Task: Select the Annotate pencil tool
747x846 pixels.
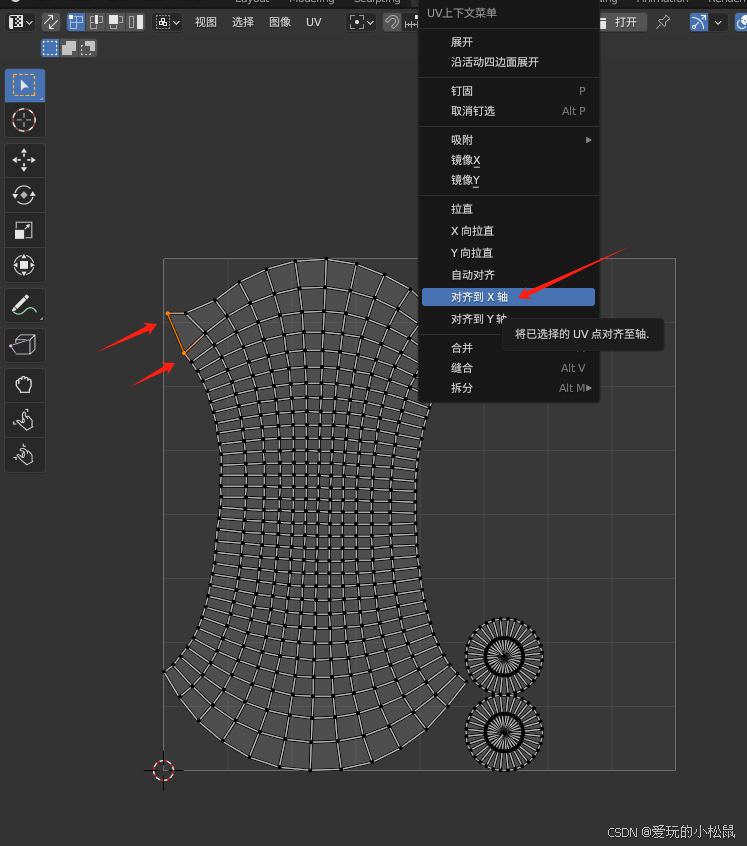Action: click(x=24, y=305)
